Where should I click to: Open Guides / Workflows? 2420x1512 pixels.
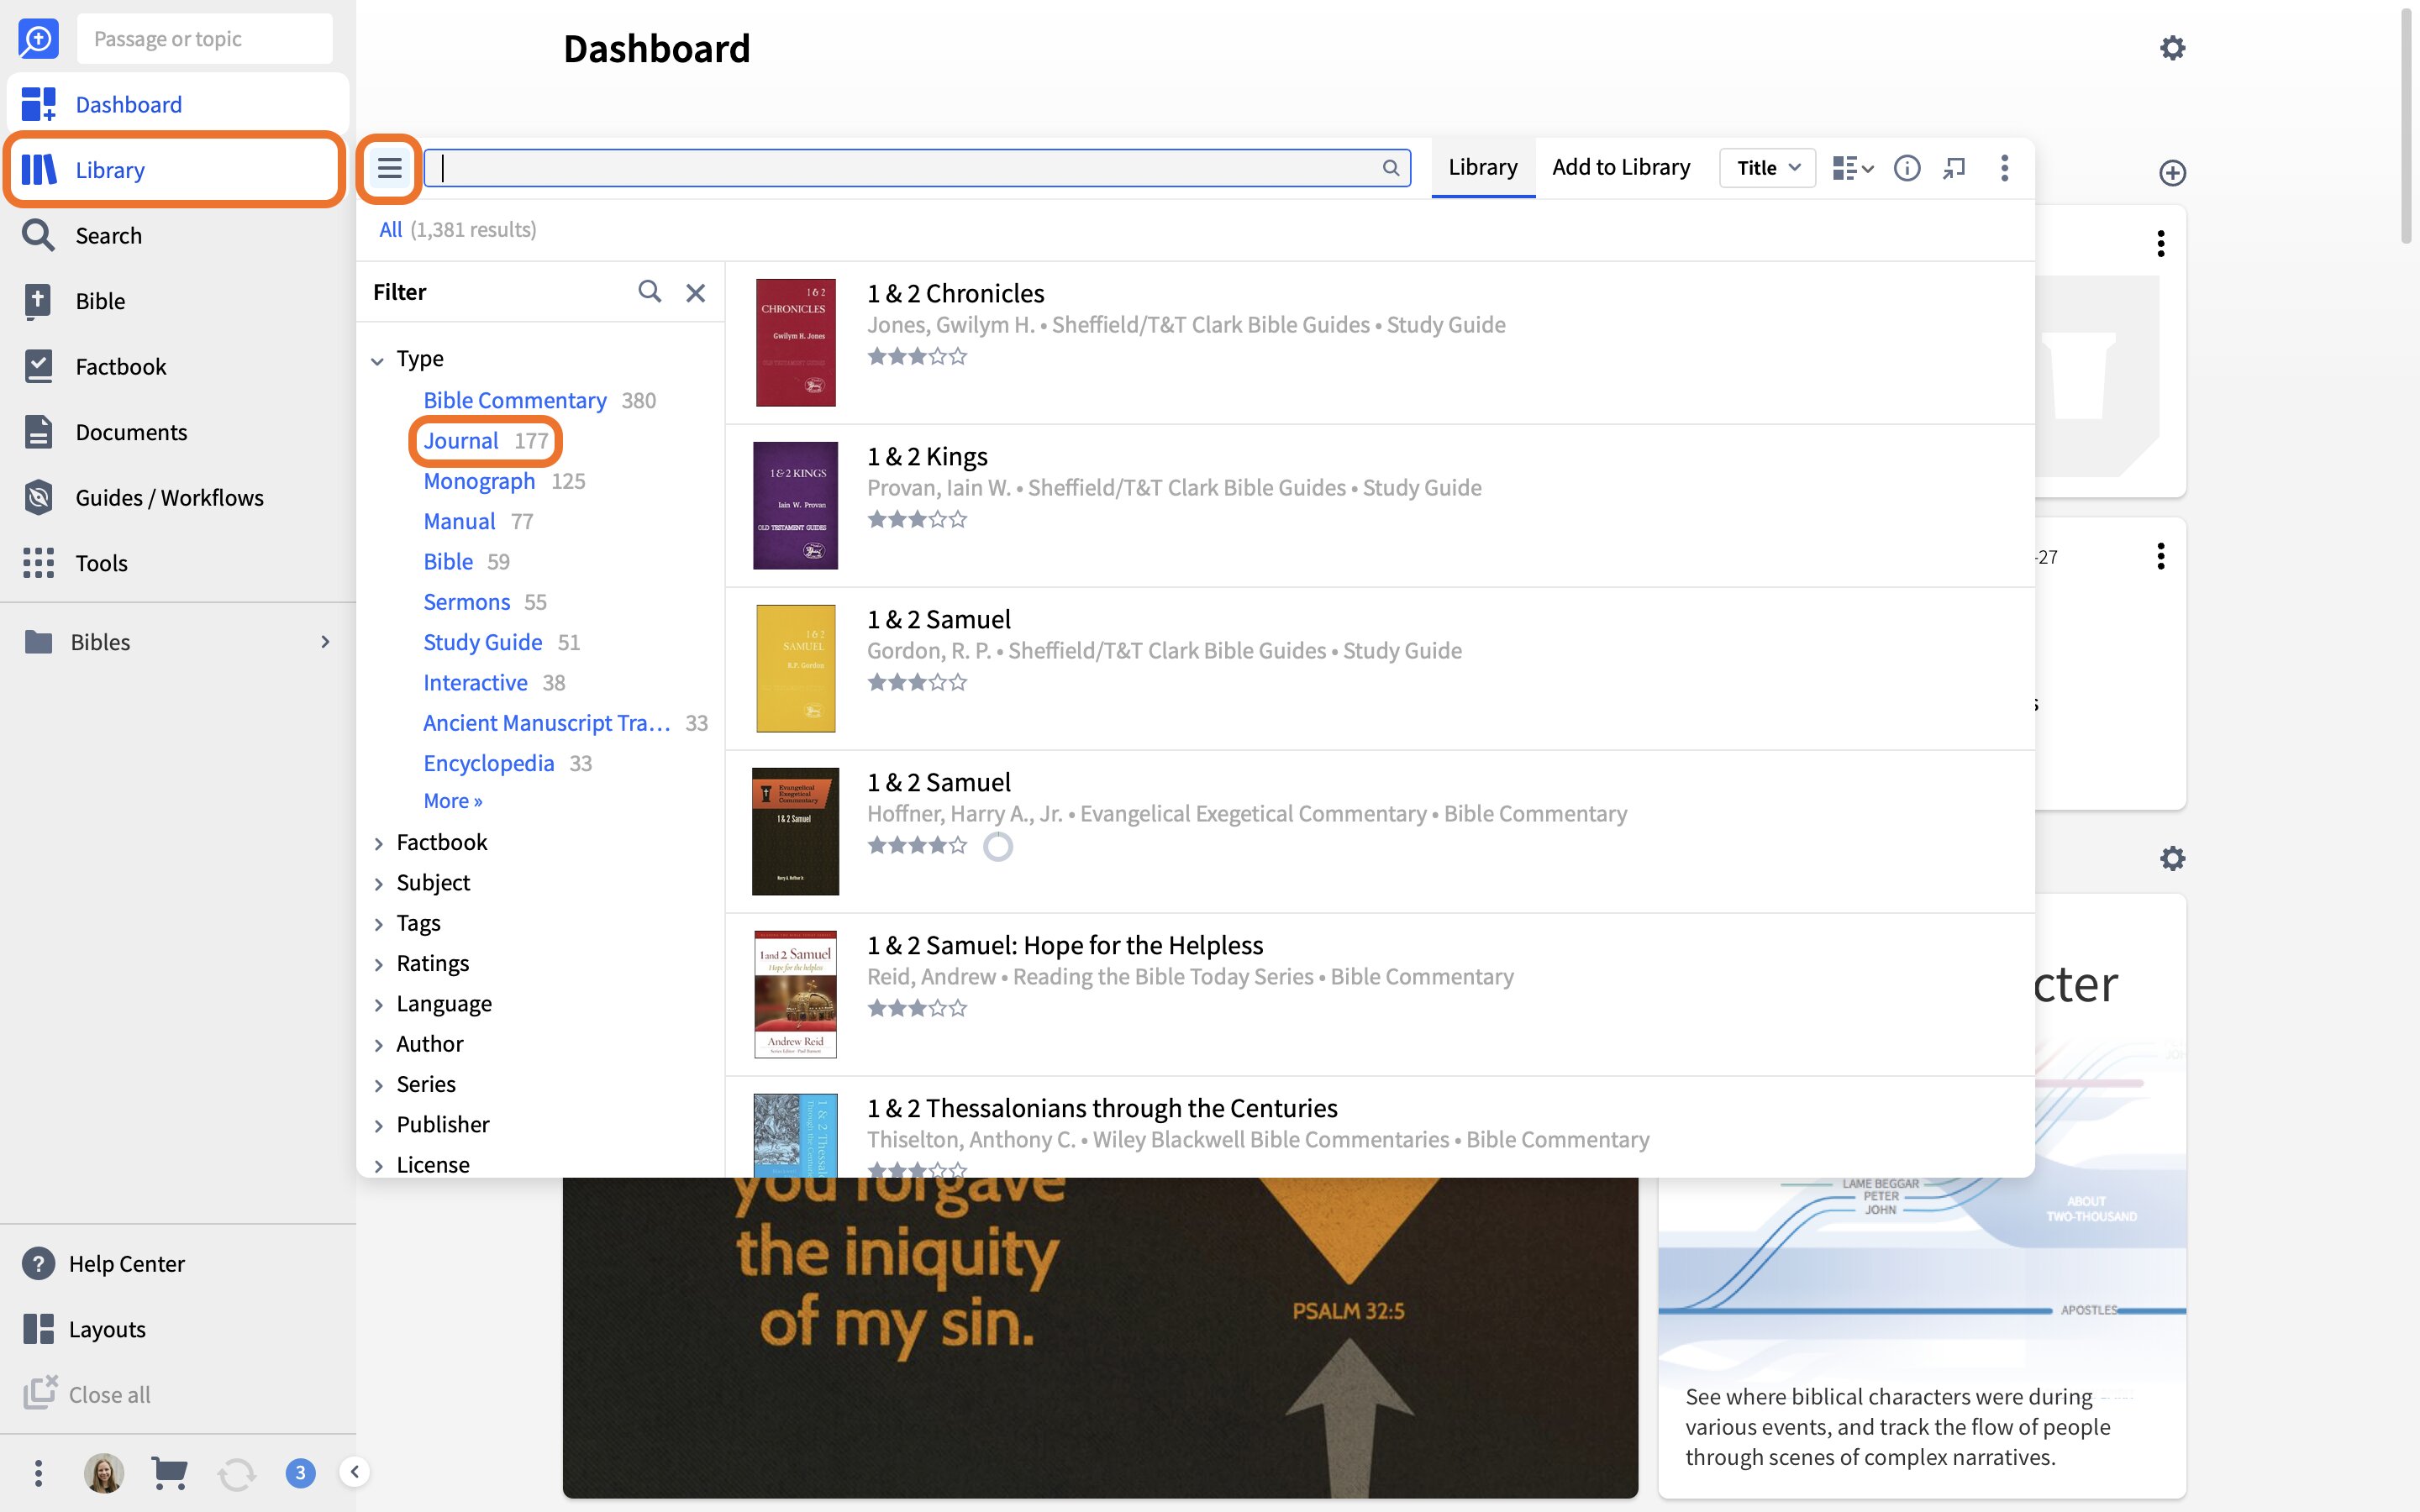pos(177,497)
